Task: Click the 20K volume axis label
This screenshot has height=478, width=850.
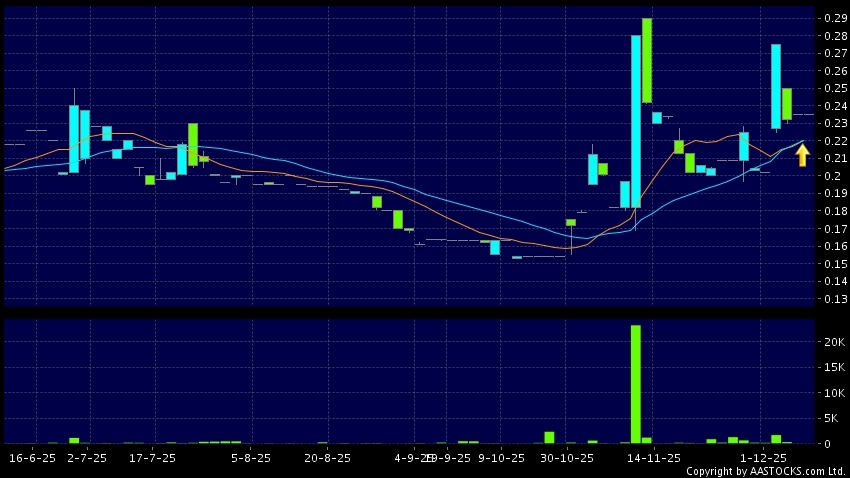Action: [x=833, y=342]
